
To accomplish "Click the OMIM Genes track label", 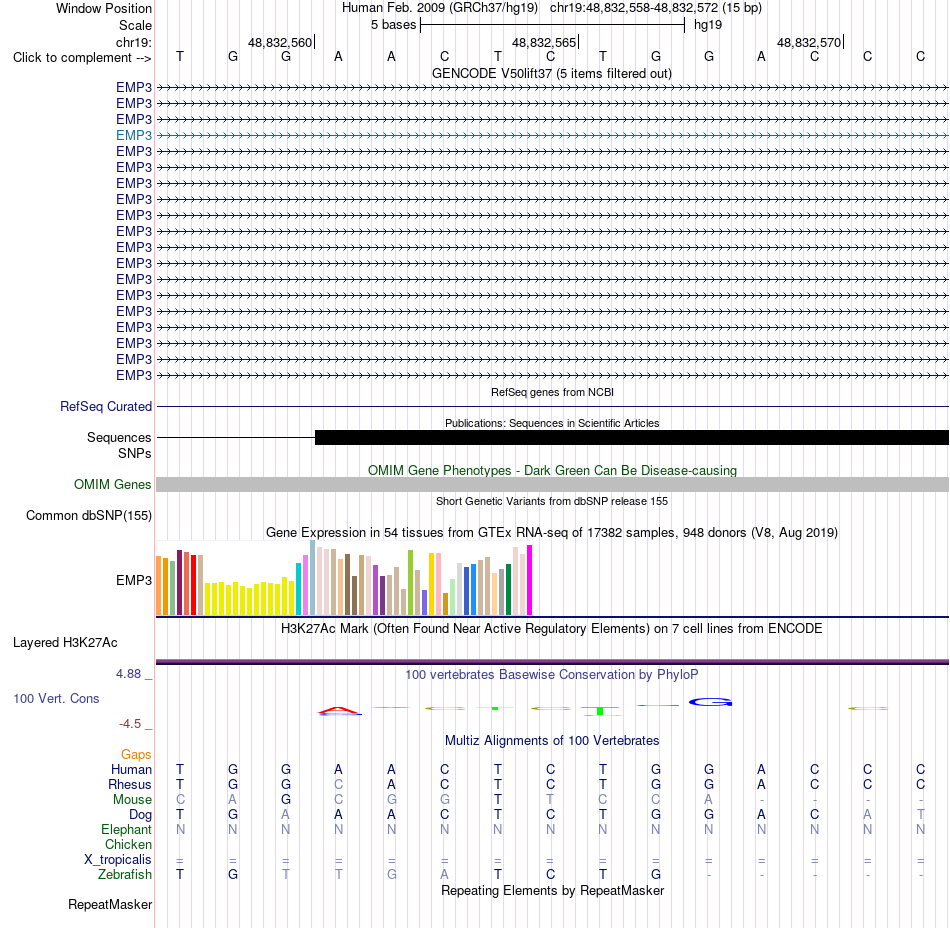I will tap(113, 485).
